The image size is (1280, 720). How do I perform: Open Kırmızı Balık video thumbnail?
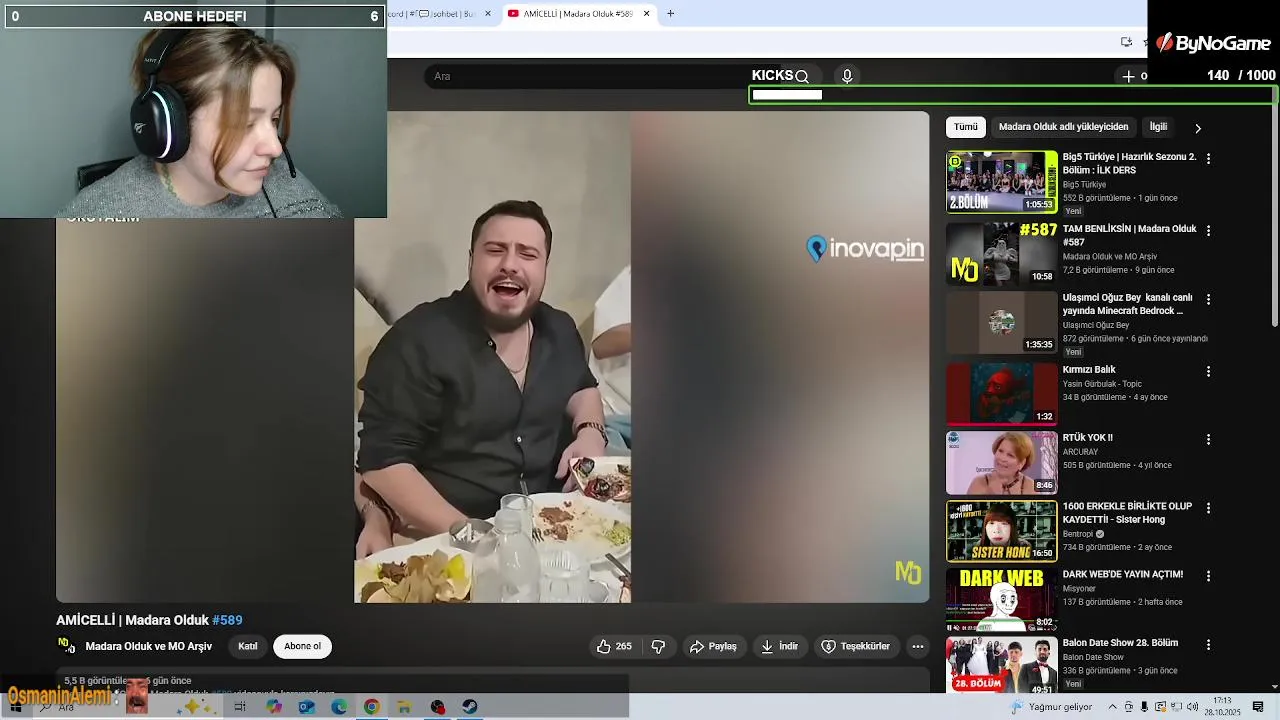(x=1001, y=394)
